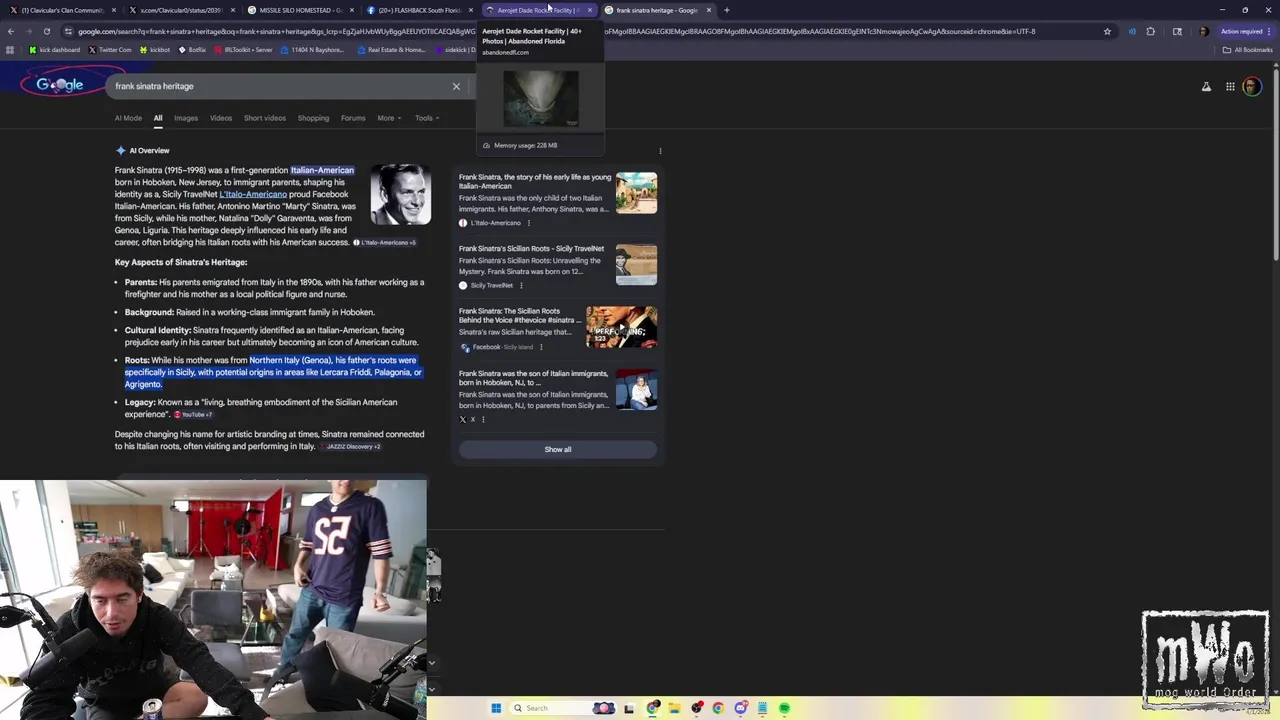The image size is (1280, 720).
Task: Open Spotify from the taskbar
Action: [x=784, y=708]
